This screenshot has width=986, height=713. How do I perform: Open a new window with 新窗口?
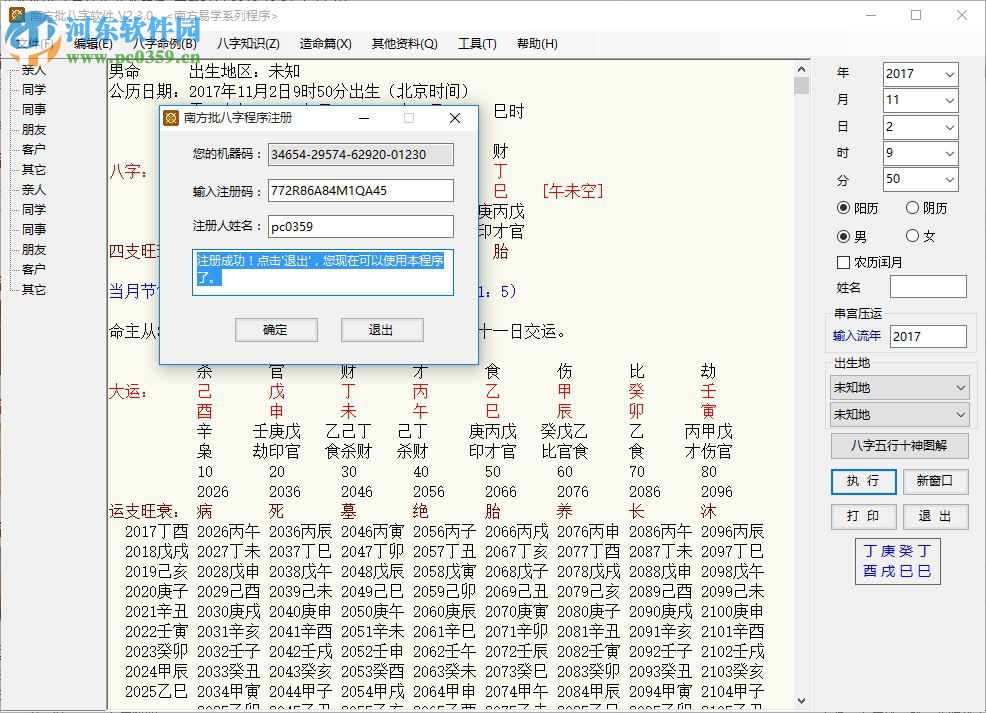pos(935,481)
